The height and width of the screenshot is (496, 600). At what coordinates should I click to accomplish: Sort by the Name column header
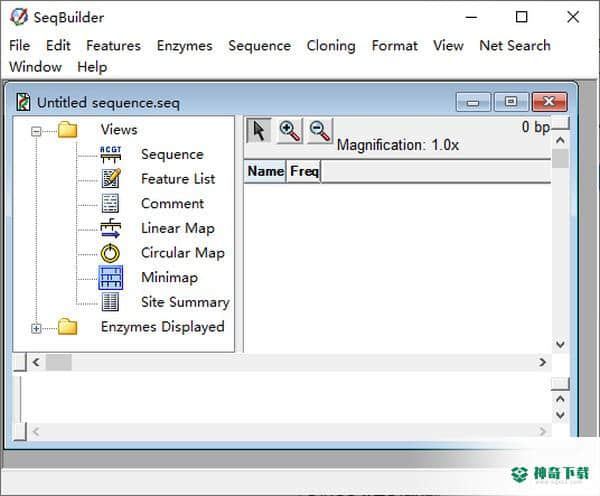pyautogui.click(x=265, y=171)
